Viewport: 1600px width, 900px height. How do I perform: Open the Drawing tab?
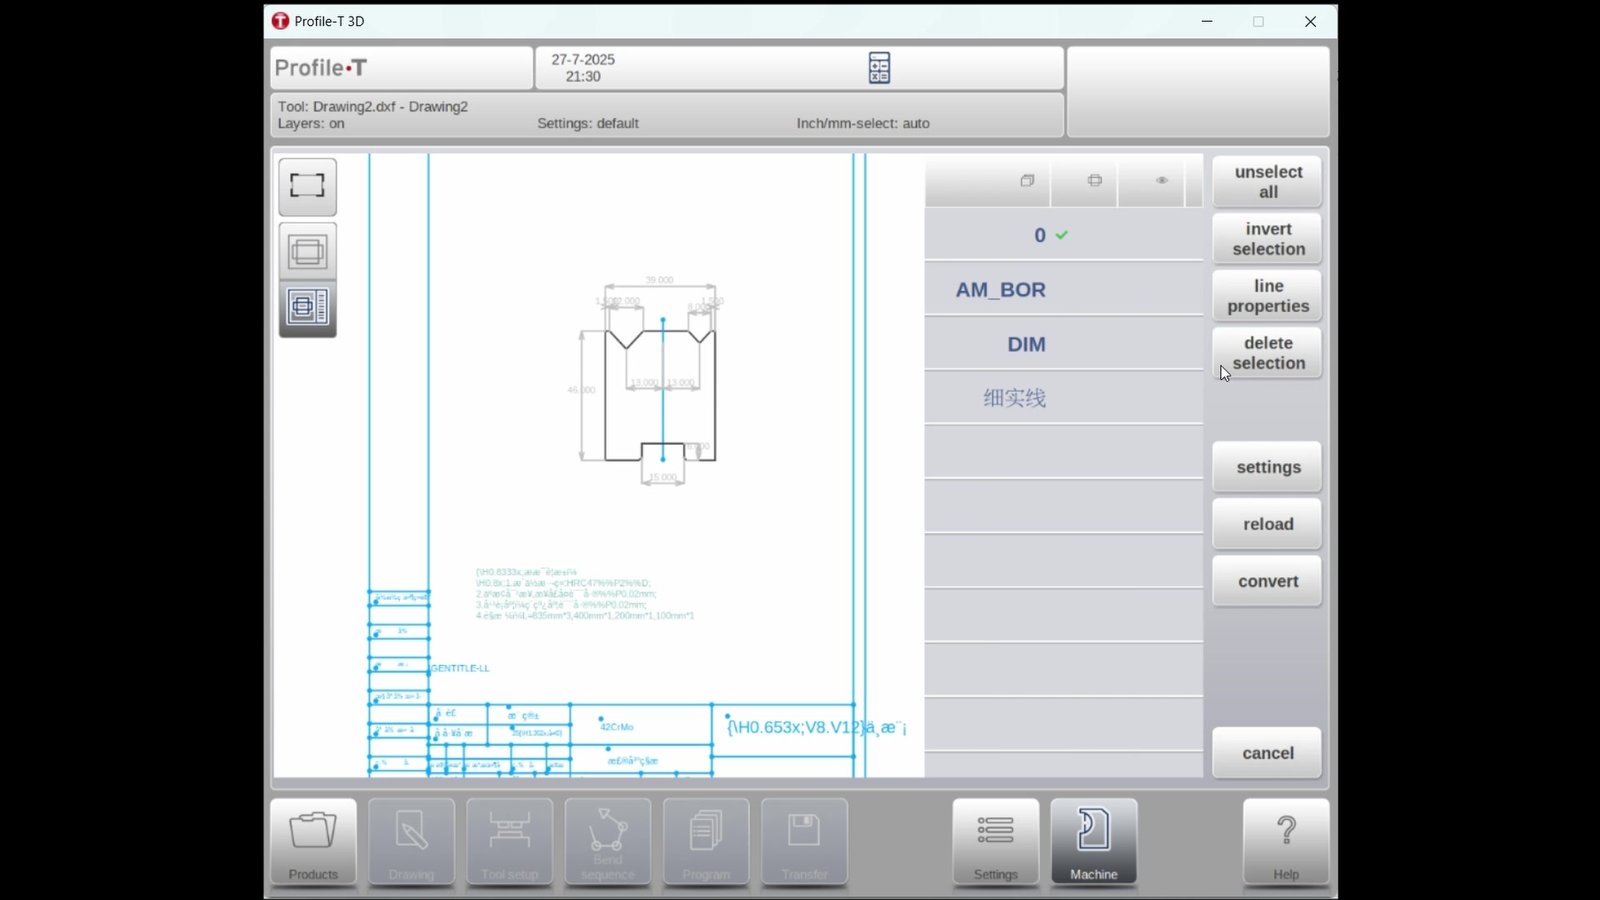pyautogui.click(x=411, y=842)
